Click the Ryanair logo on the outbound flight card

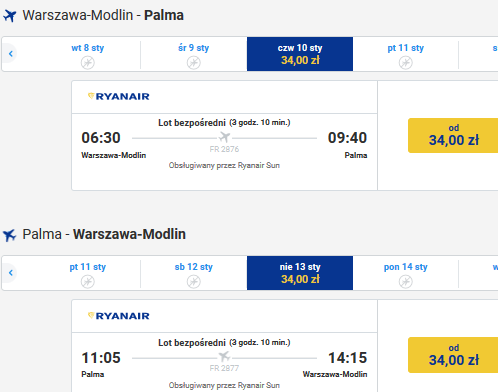pos(119,96)
